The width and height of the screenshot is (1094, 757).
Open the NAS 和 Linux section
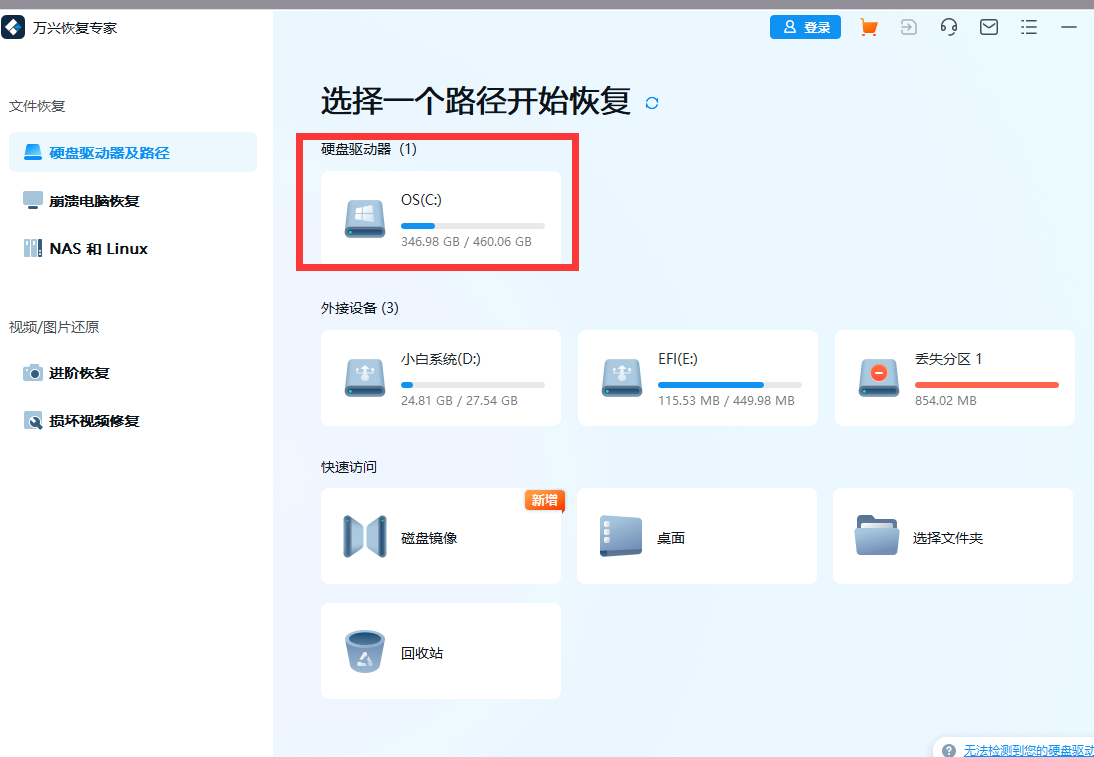coord(100,248)
